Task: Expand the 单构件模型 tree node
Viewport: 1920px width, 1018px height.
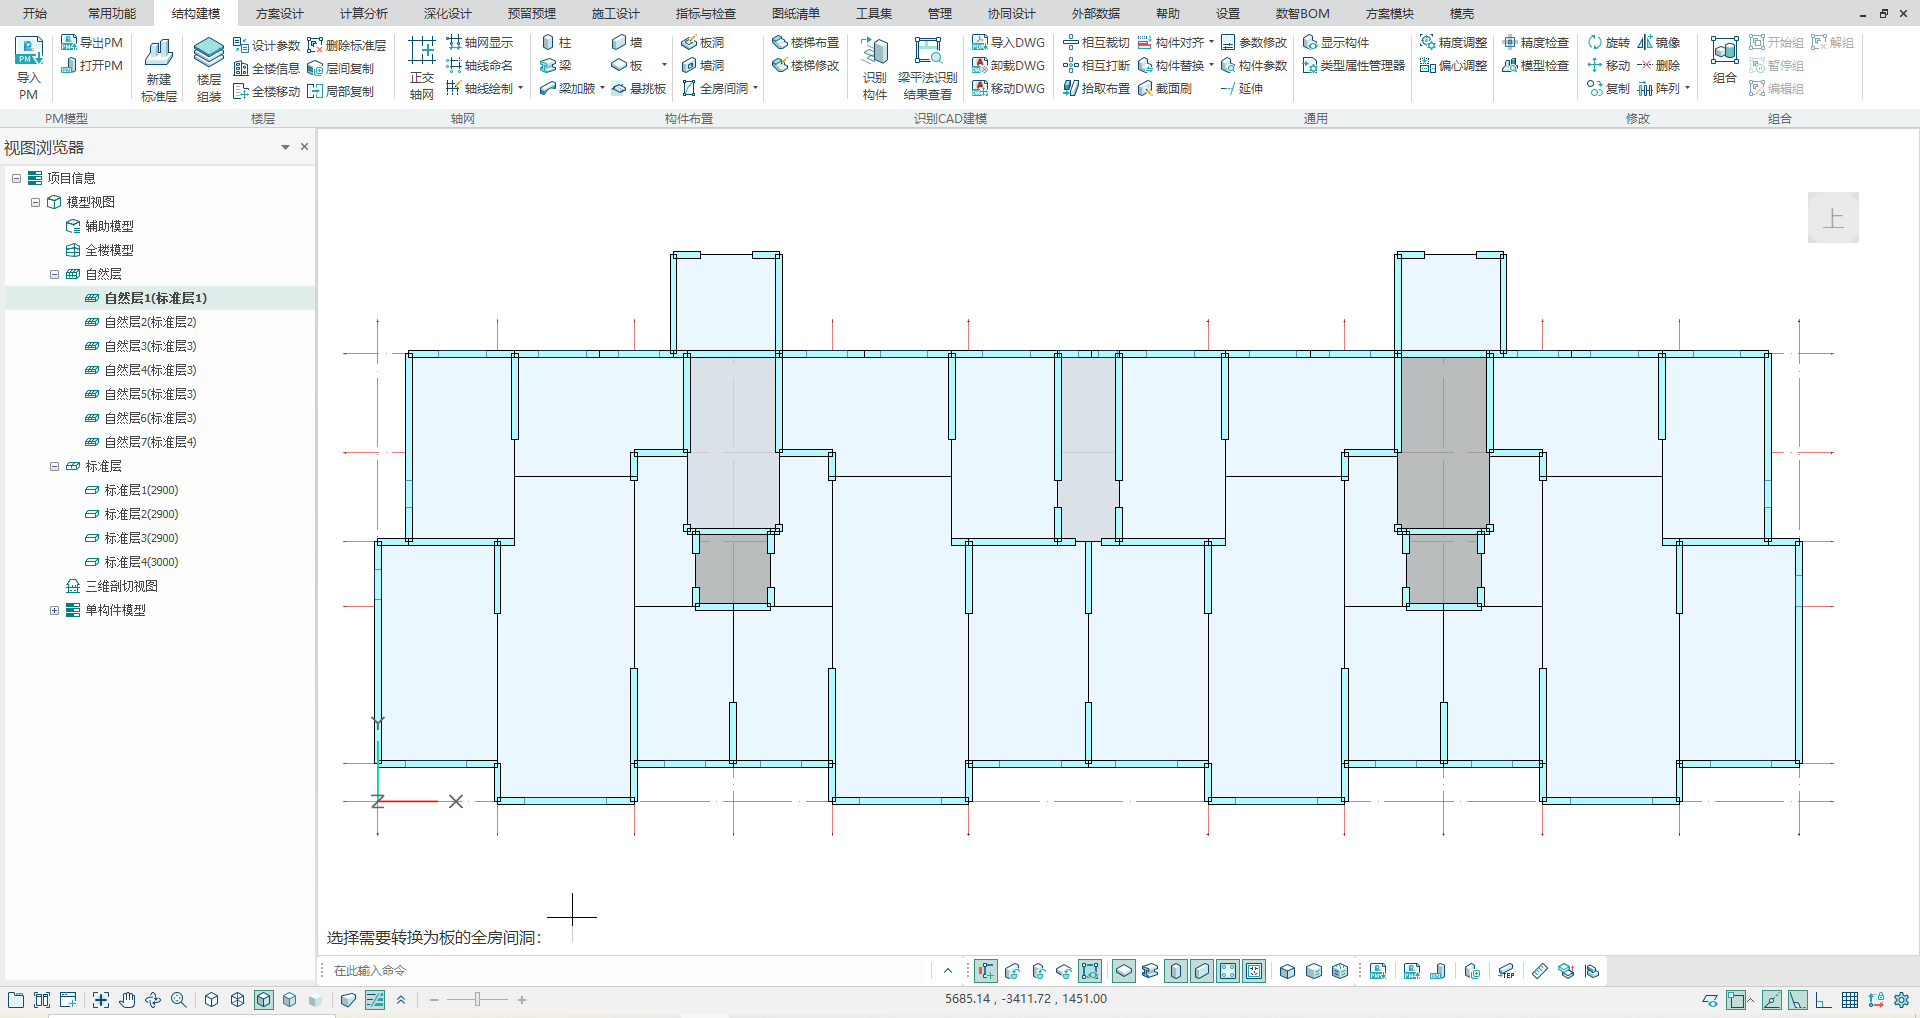Action: coord(55,610)
